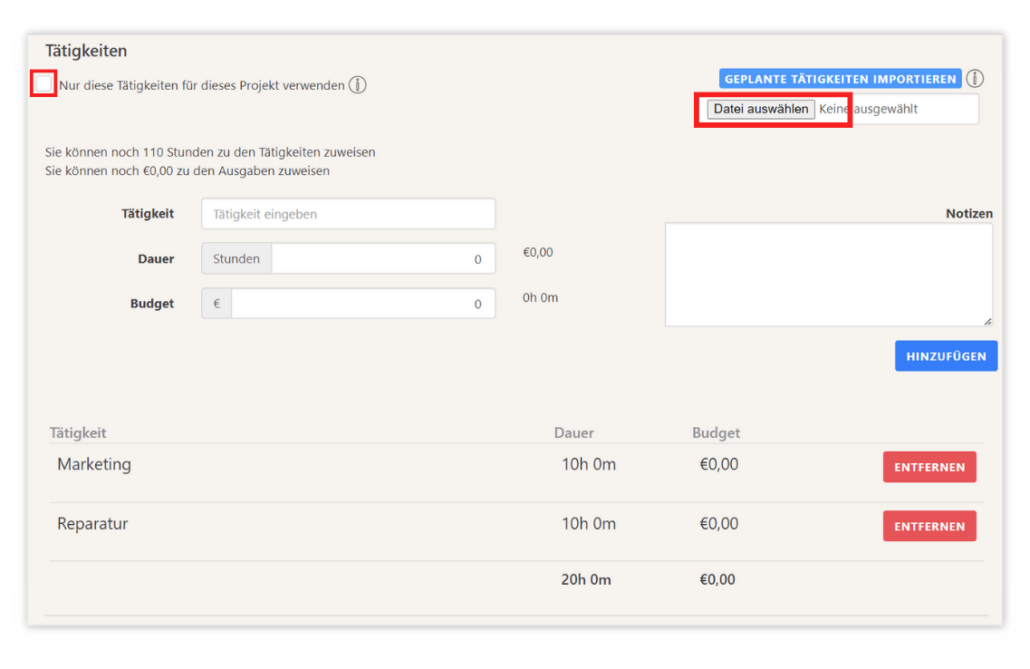This screenshot has height=669, width=1030.
Task: Grab the Notizen textarea resize handle
Action: click(x=987, y=320)
